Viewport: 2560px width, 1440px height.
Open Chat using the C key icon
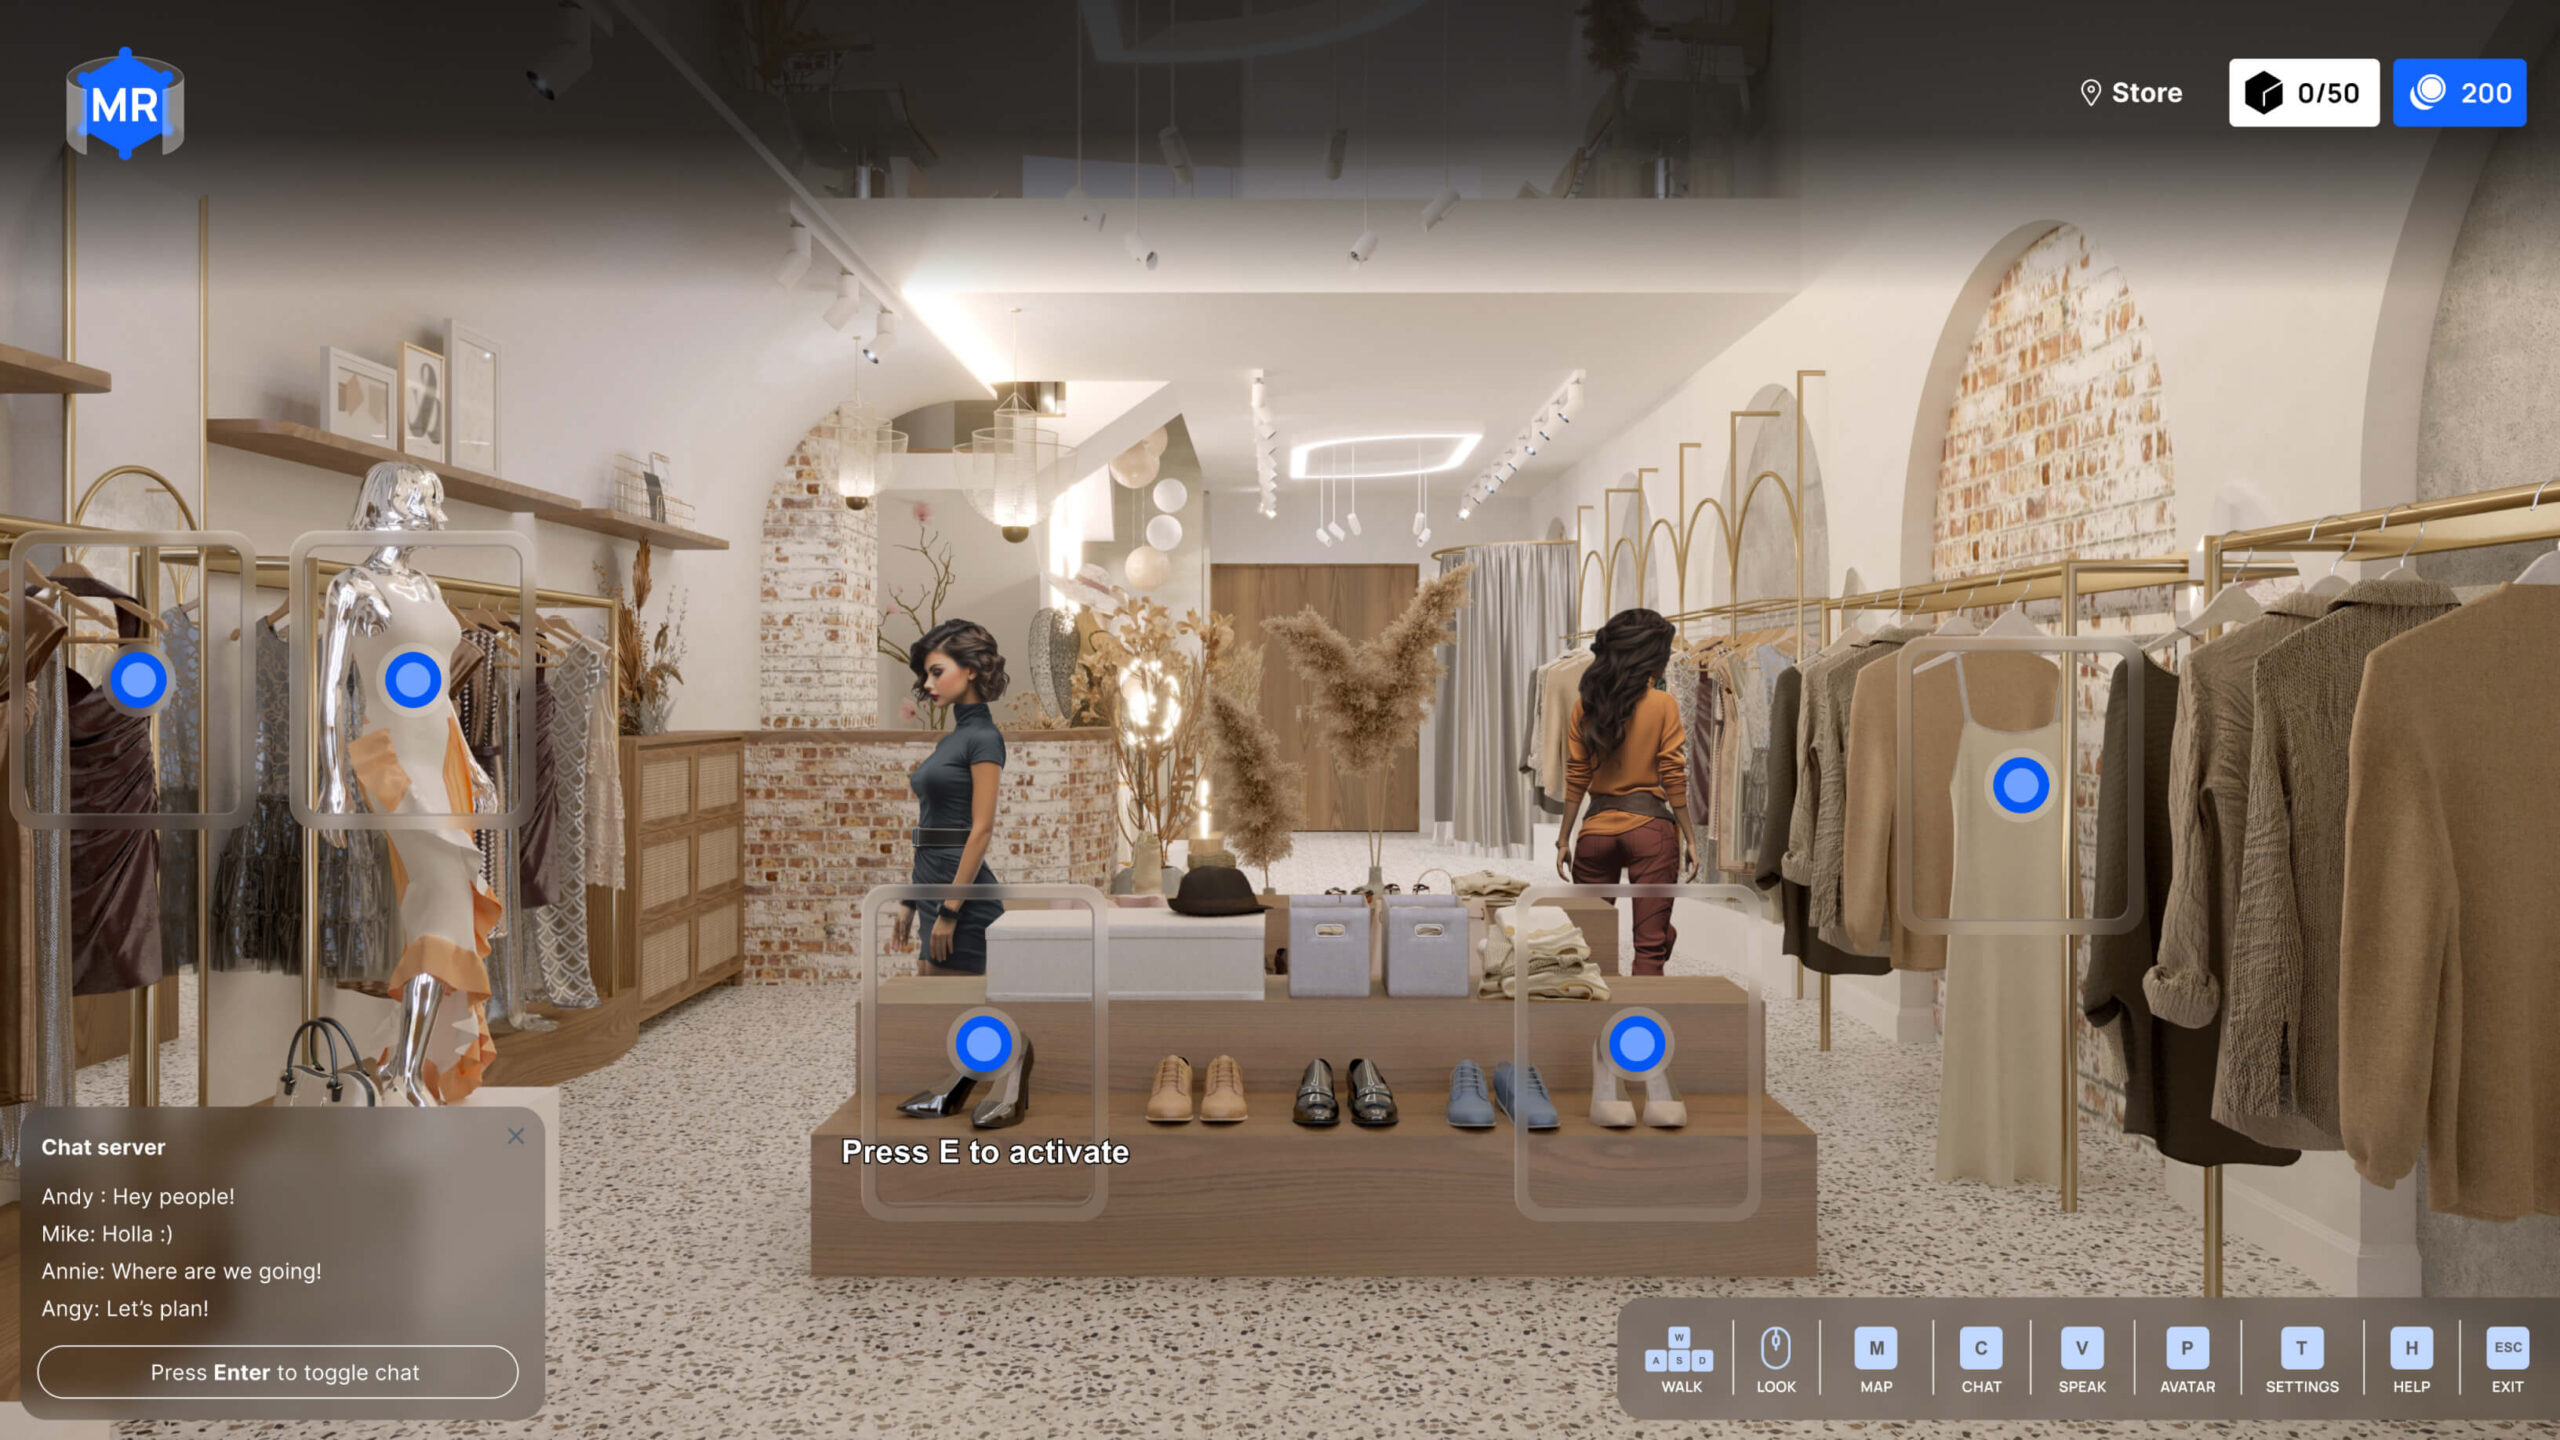point(1980,1348)
